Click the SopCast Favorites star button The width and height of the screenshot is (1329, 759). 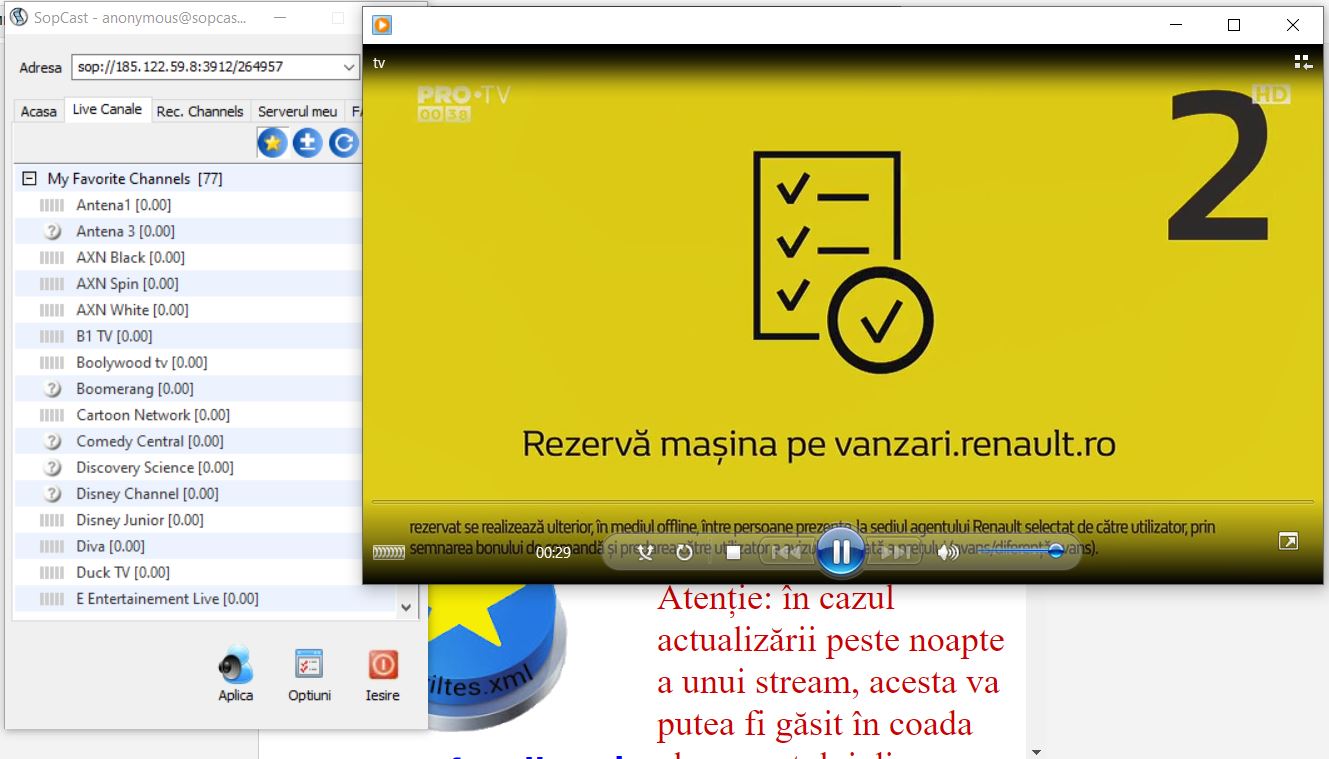coord(272,143)
